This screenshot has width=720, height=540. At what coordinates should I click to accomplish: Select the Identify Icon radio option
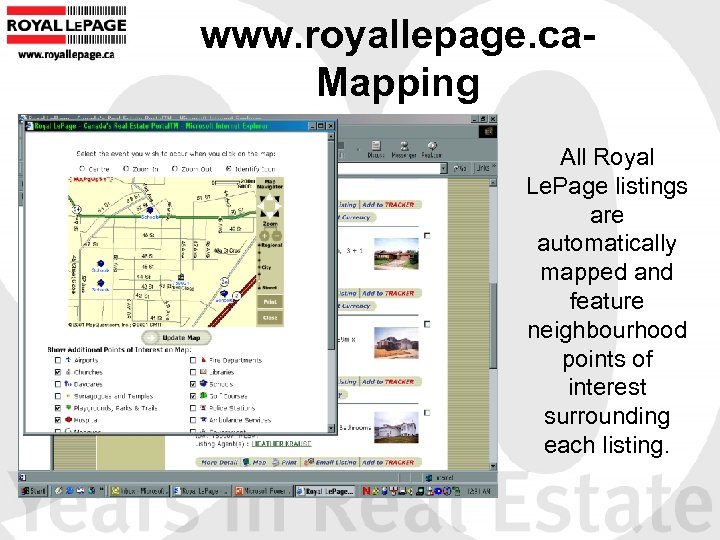coord(228,169)
